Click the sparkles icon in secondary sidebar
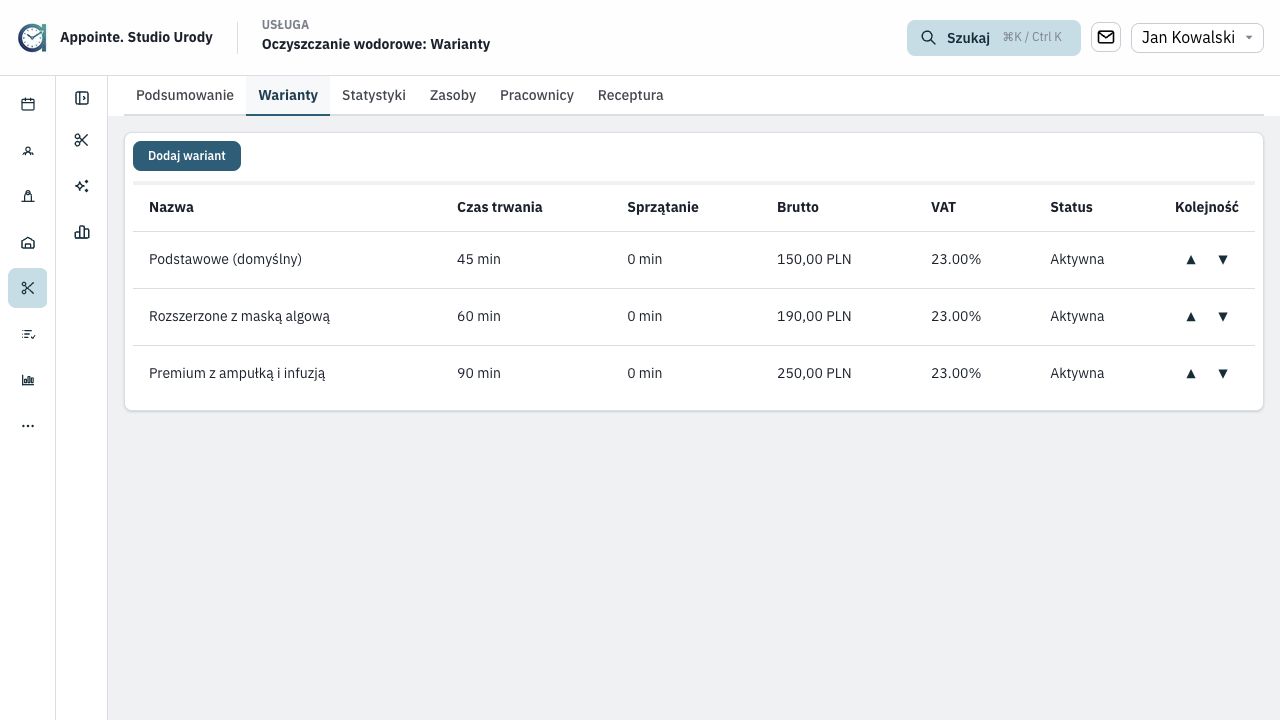This screenshot has height=720, width=1280. tap(82, 186)
